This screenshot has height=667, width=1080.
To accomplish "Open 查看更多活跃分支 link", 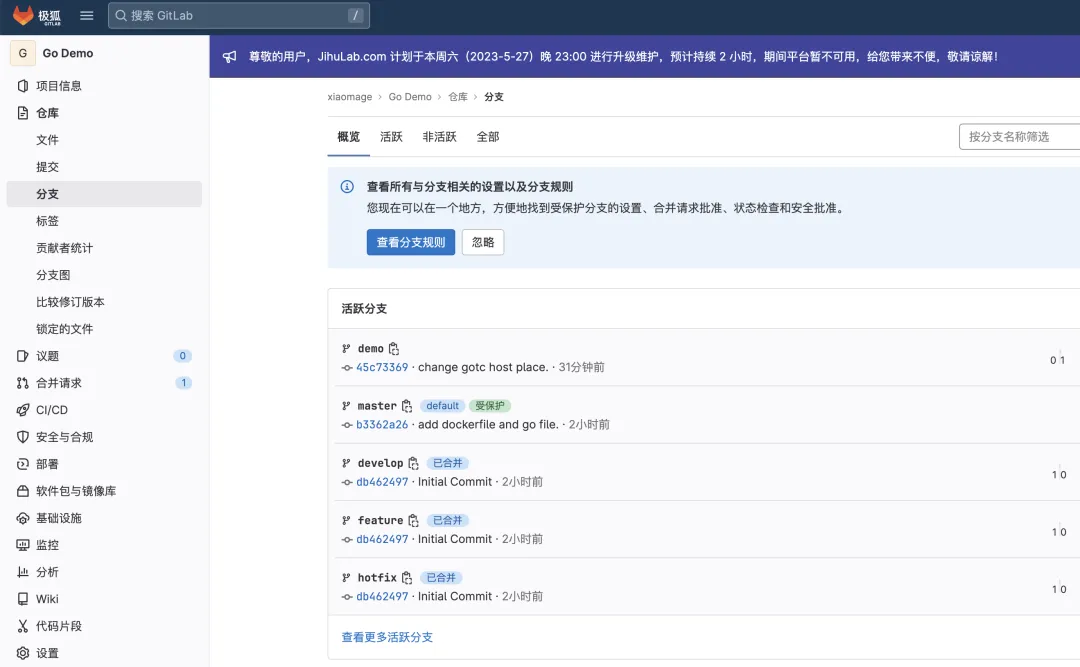I will tap(387, 637).
